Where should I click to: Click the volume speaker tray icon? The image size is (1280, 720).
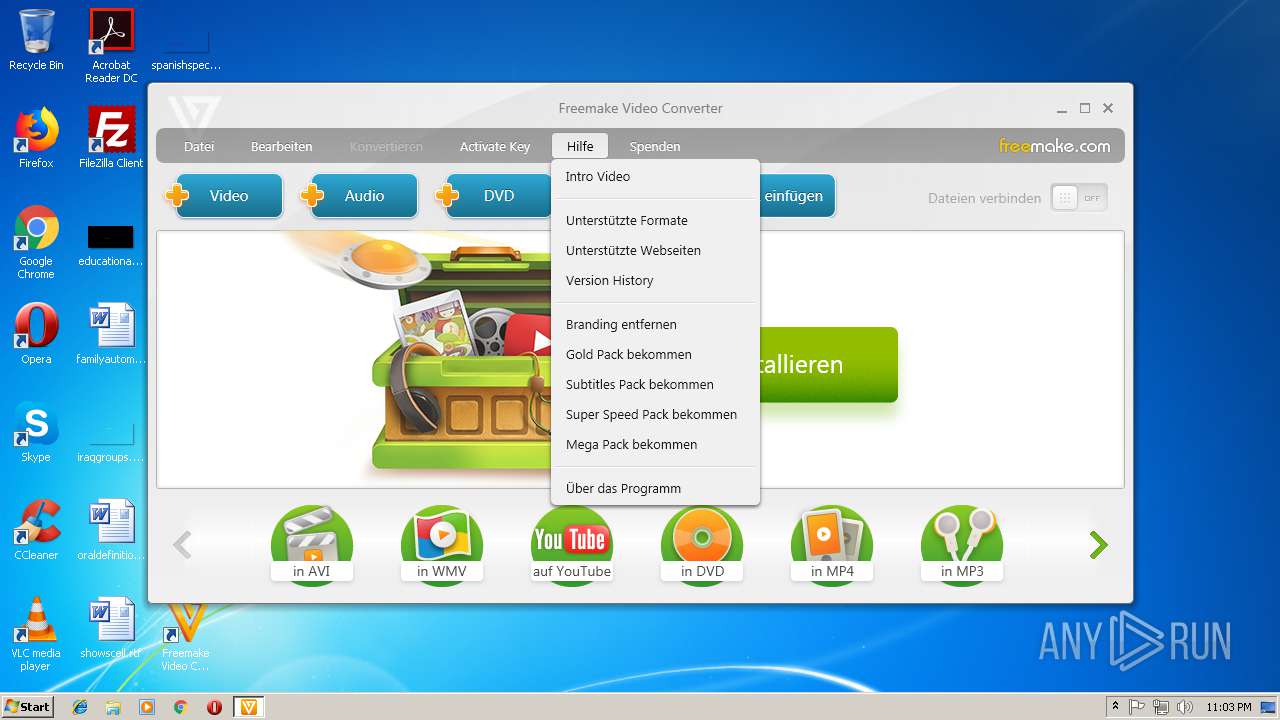pyautogui.click(x=1185, y=707)
